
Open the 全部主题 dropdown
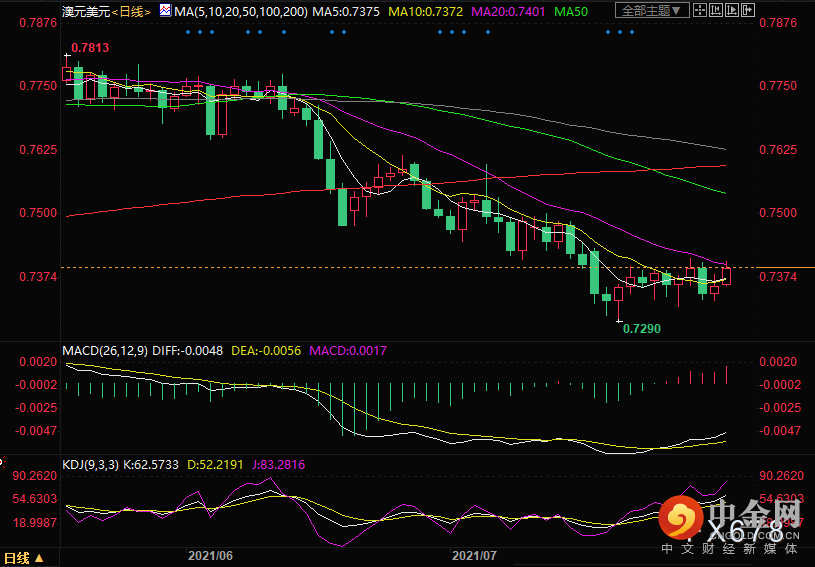click(652, 10)
